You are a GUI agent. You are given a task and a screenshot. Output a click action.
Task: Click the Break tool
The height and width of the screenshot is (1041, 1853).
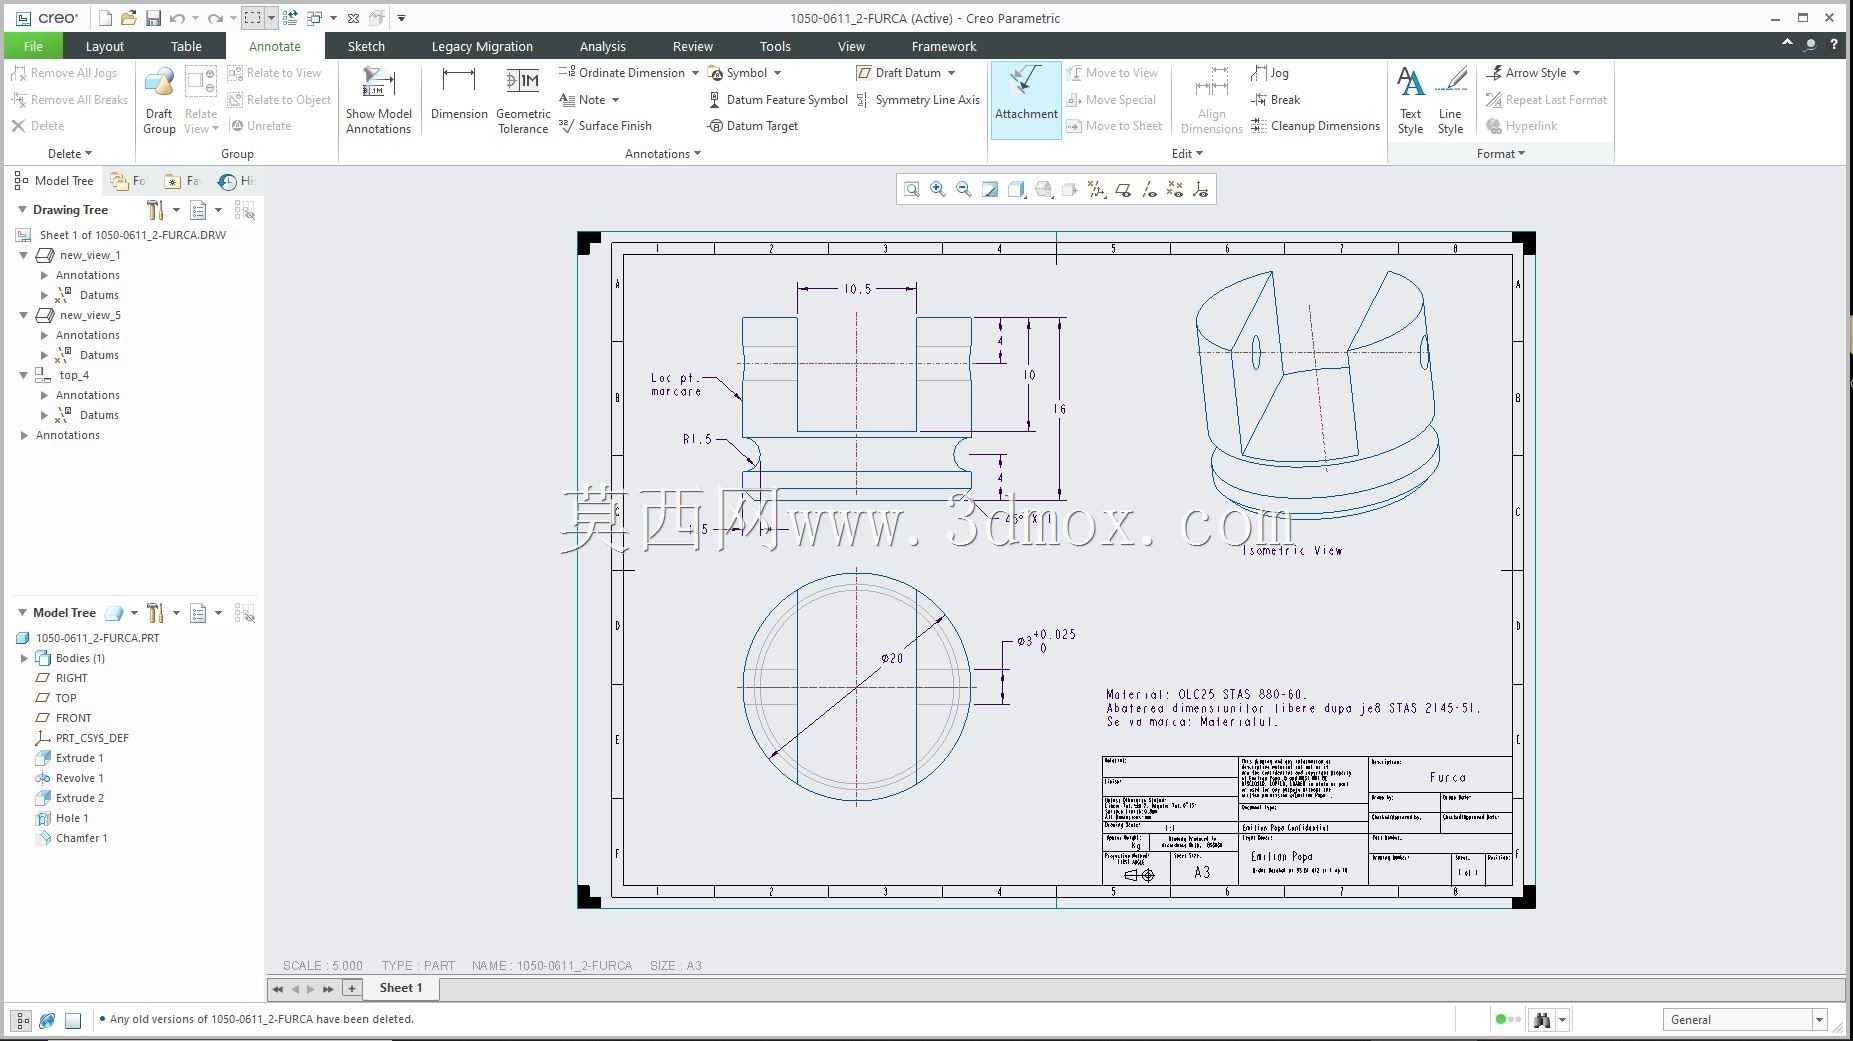1276,100
